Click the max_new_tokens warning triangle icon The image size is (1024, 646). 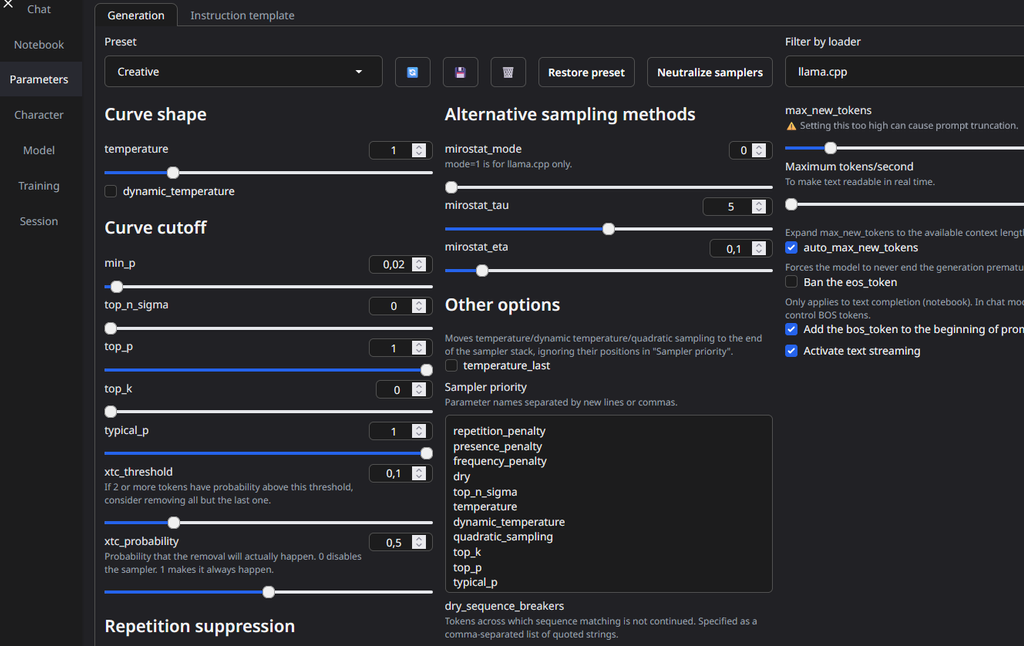click(x=791, y=126)
